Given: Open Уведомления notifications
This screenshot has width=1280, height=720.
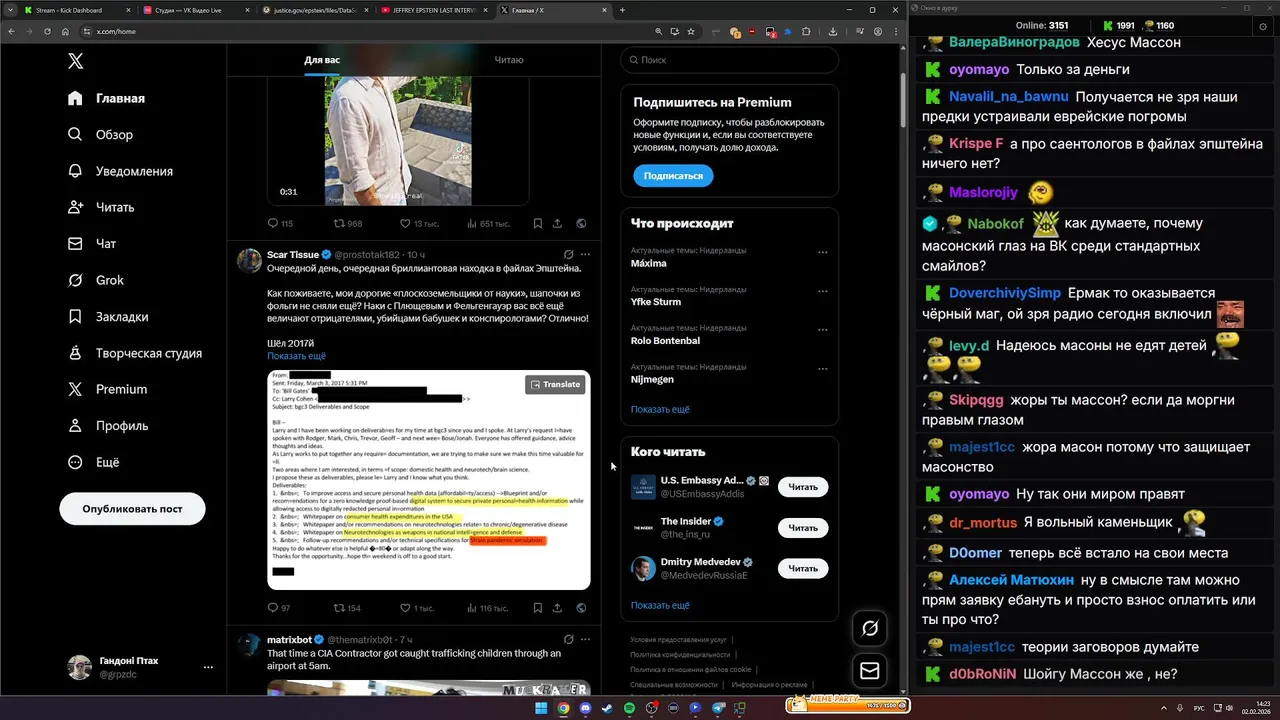Looking at the screenshot, I should click(x=120, y=171).
